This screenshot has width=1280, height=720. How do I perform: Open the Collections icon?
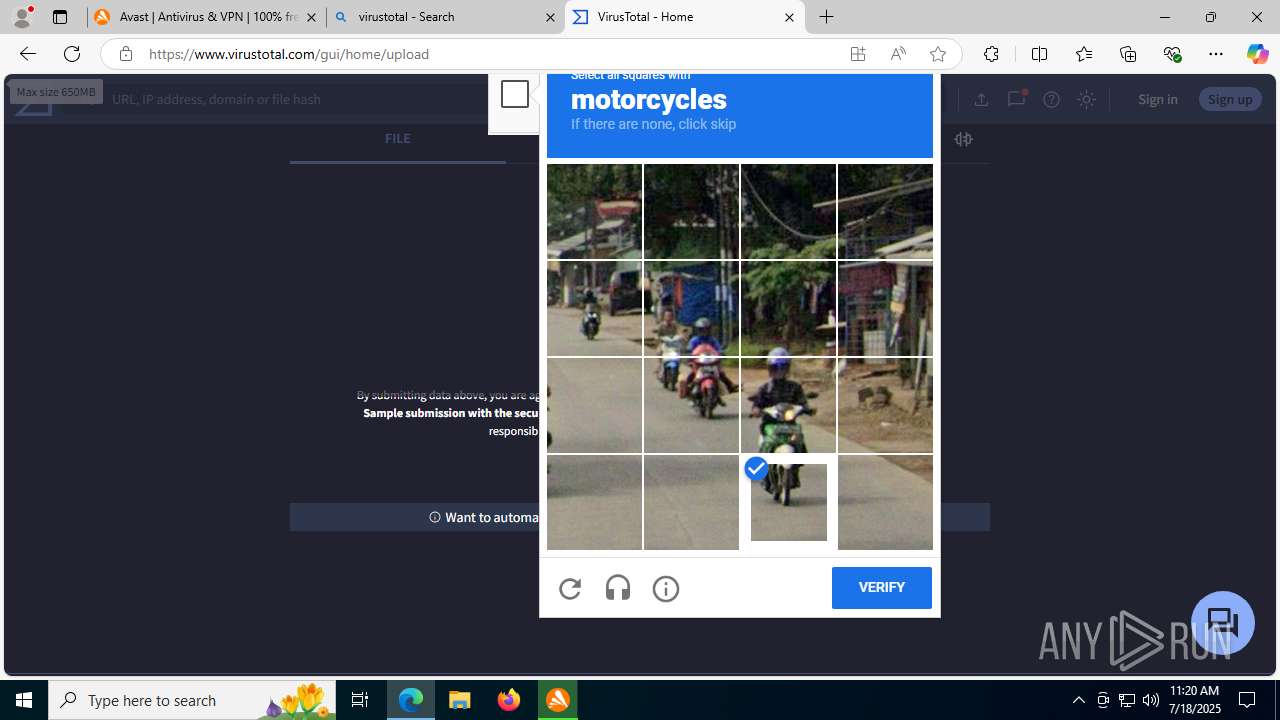click(1128, 54)
